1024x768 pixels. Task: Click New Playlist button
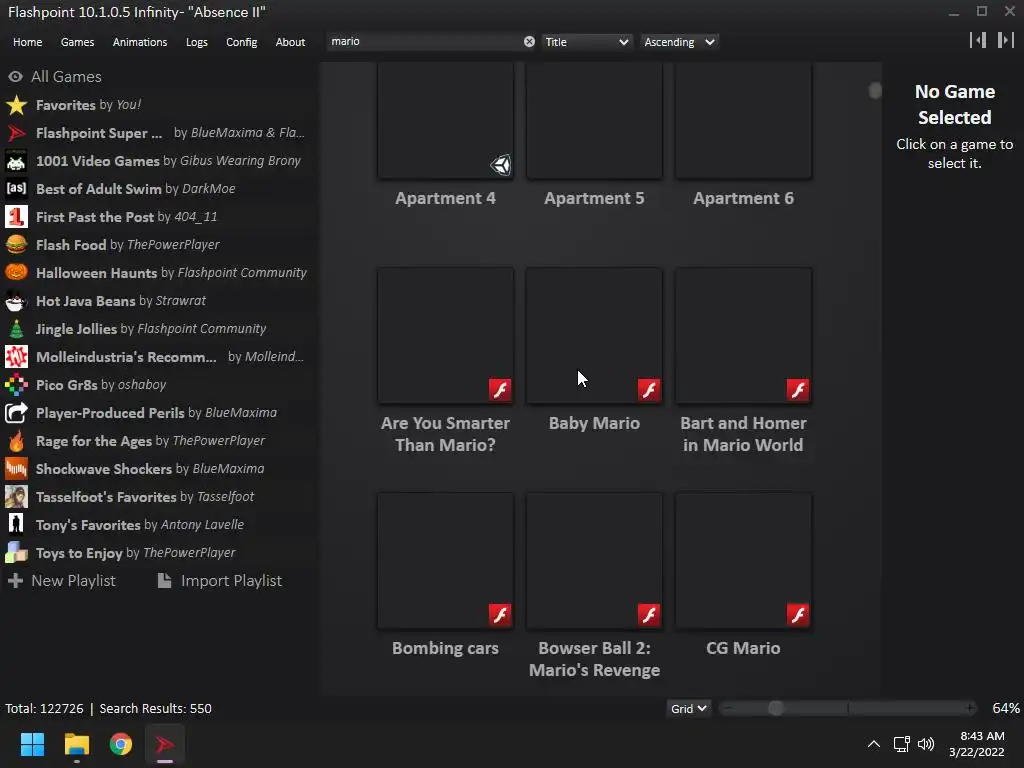(x=62, y=581)
